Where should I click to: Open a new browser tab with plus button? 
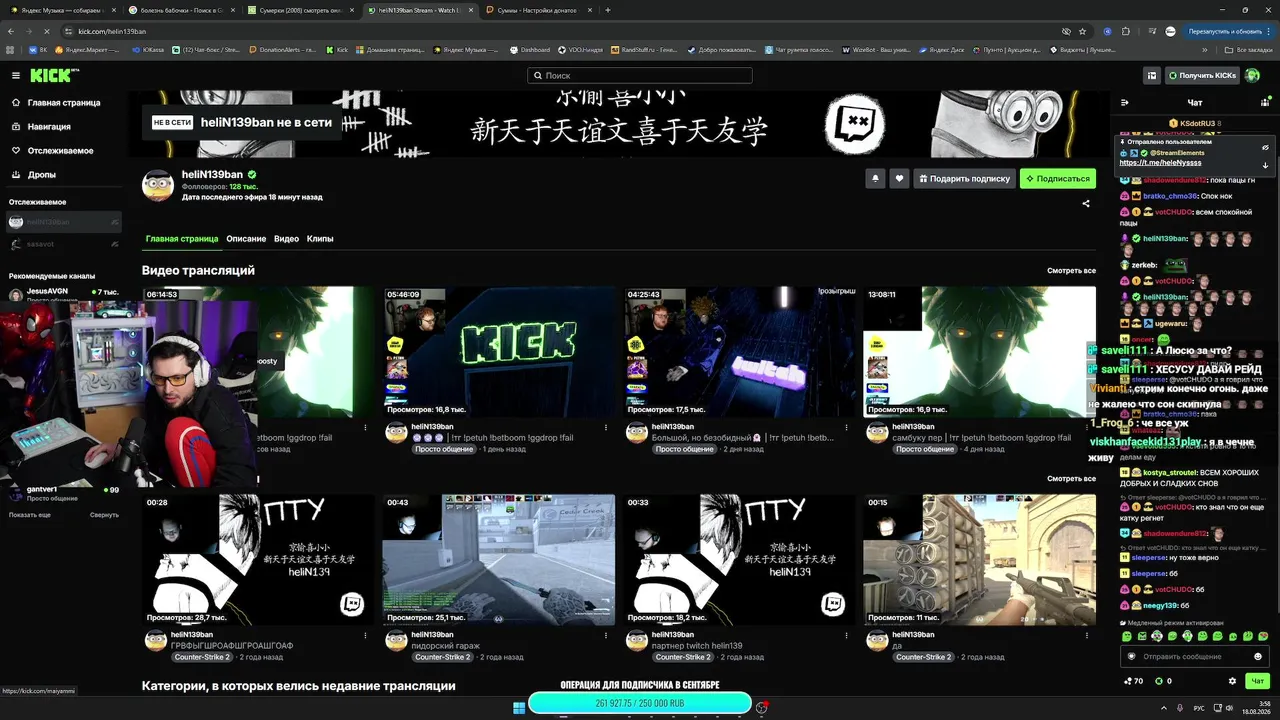coord(608,10)
